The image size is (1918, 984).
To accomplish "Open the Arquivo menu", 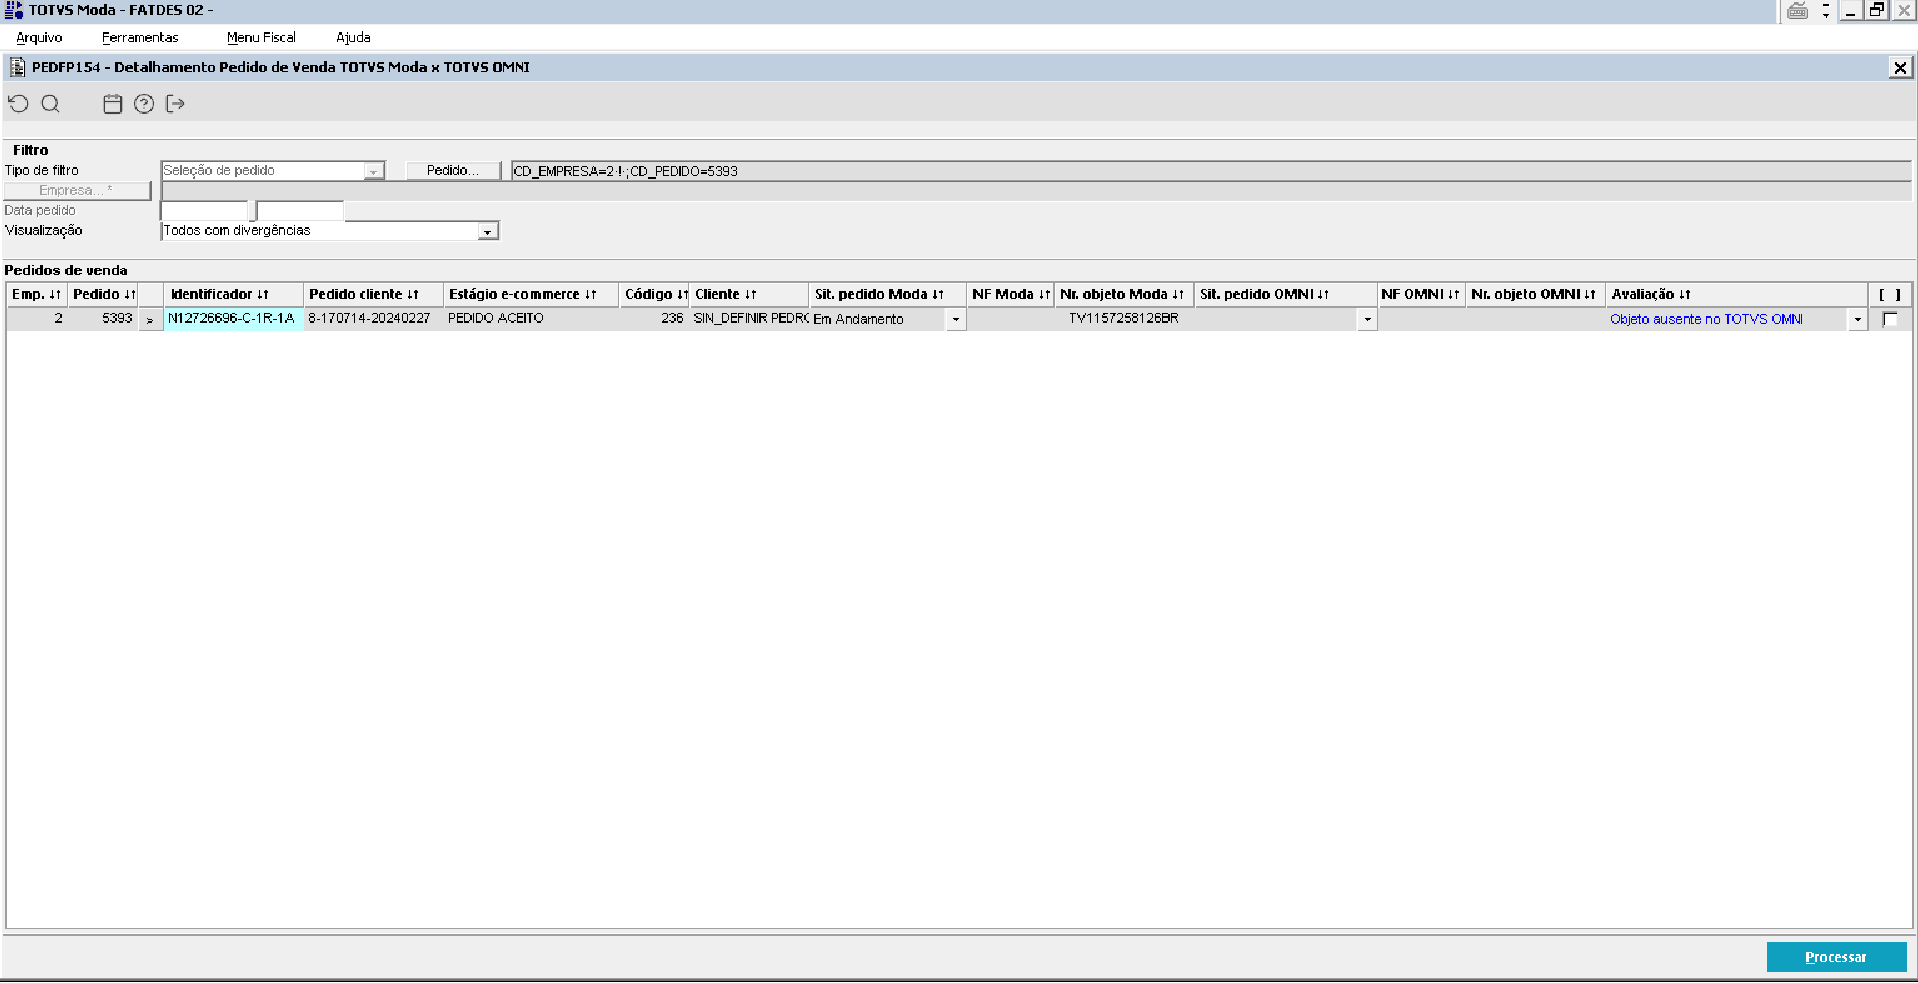I will point(39,37).
